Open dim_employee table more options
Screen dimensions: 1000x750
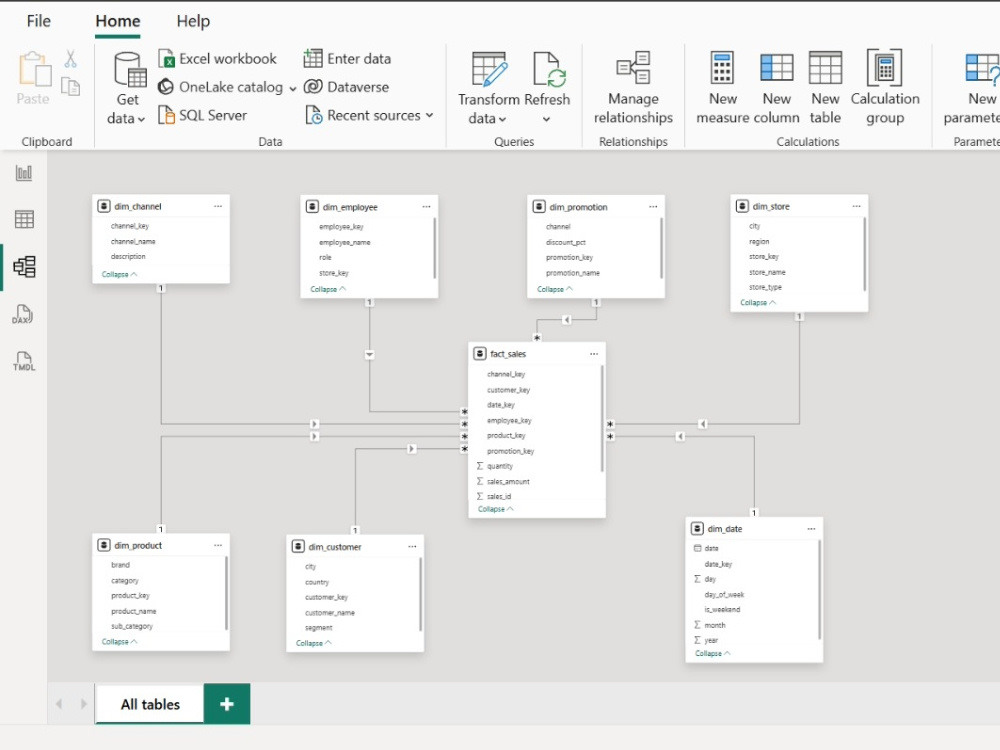click(426, 207)
